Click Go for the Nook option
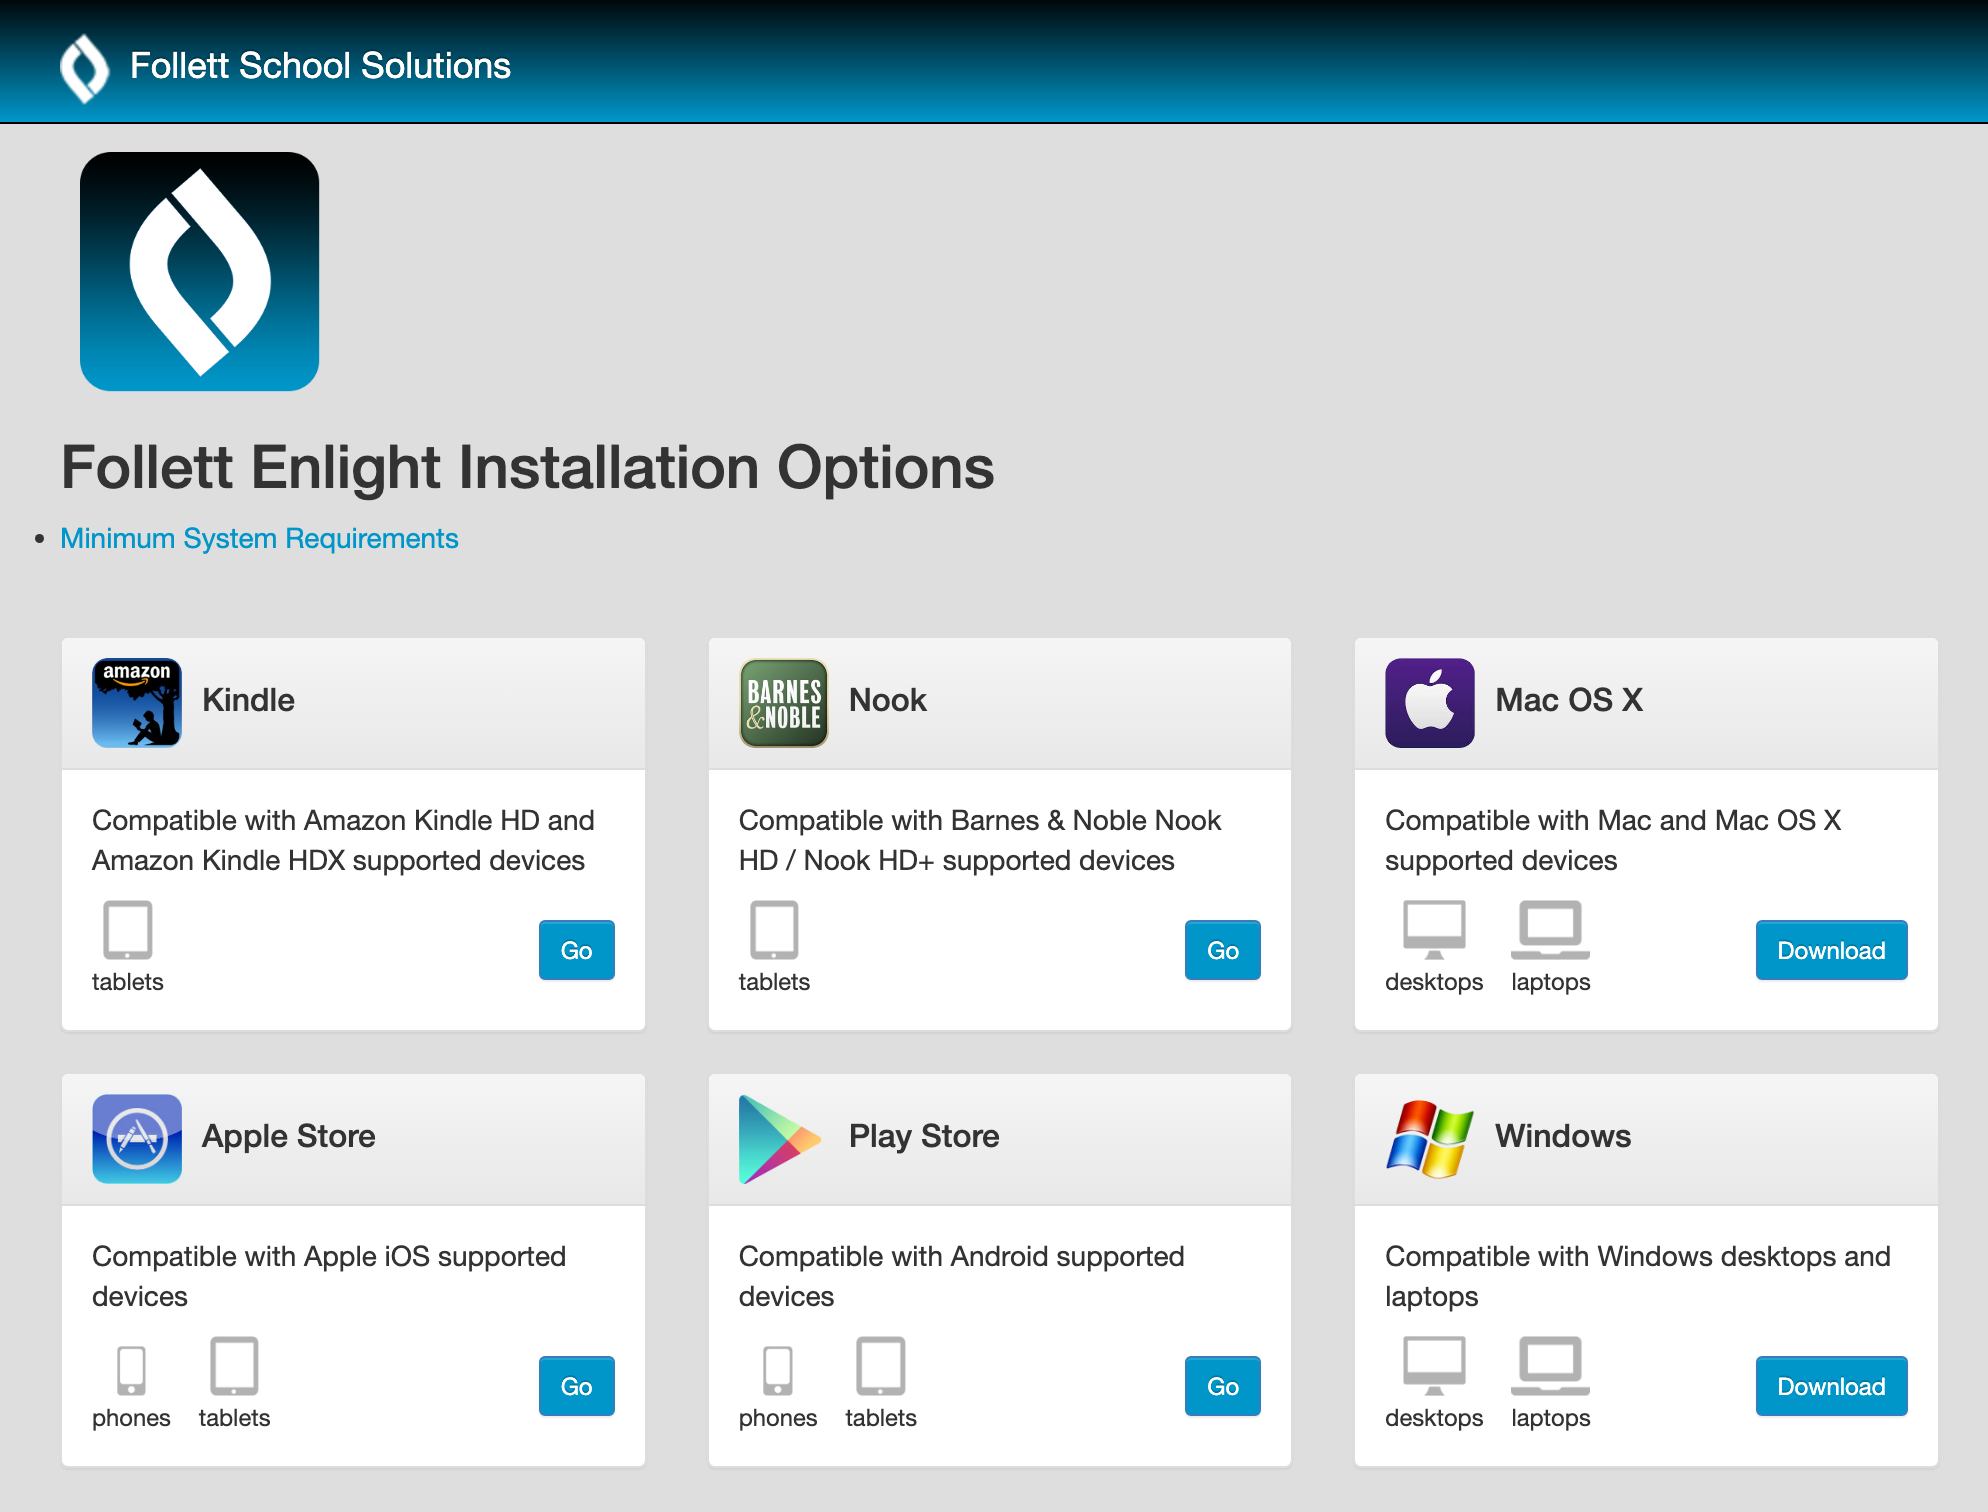This screenshot has height=1512, width=1988. point(1222,950)
